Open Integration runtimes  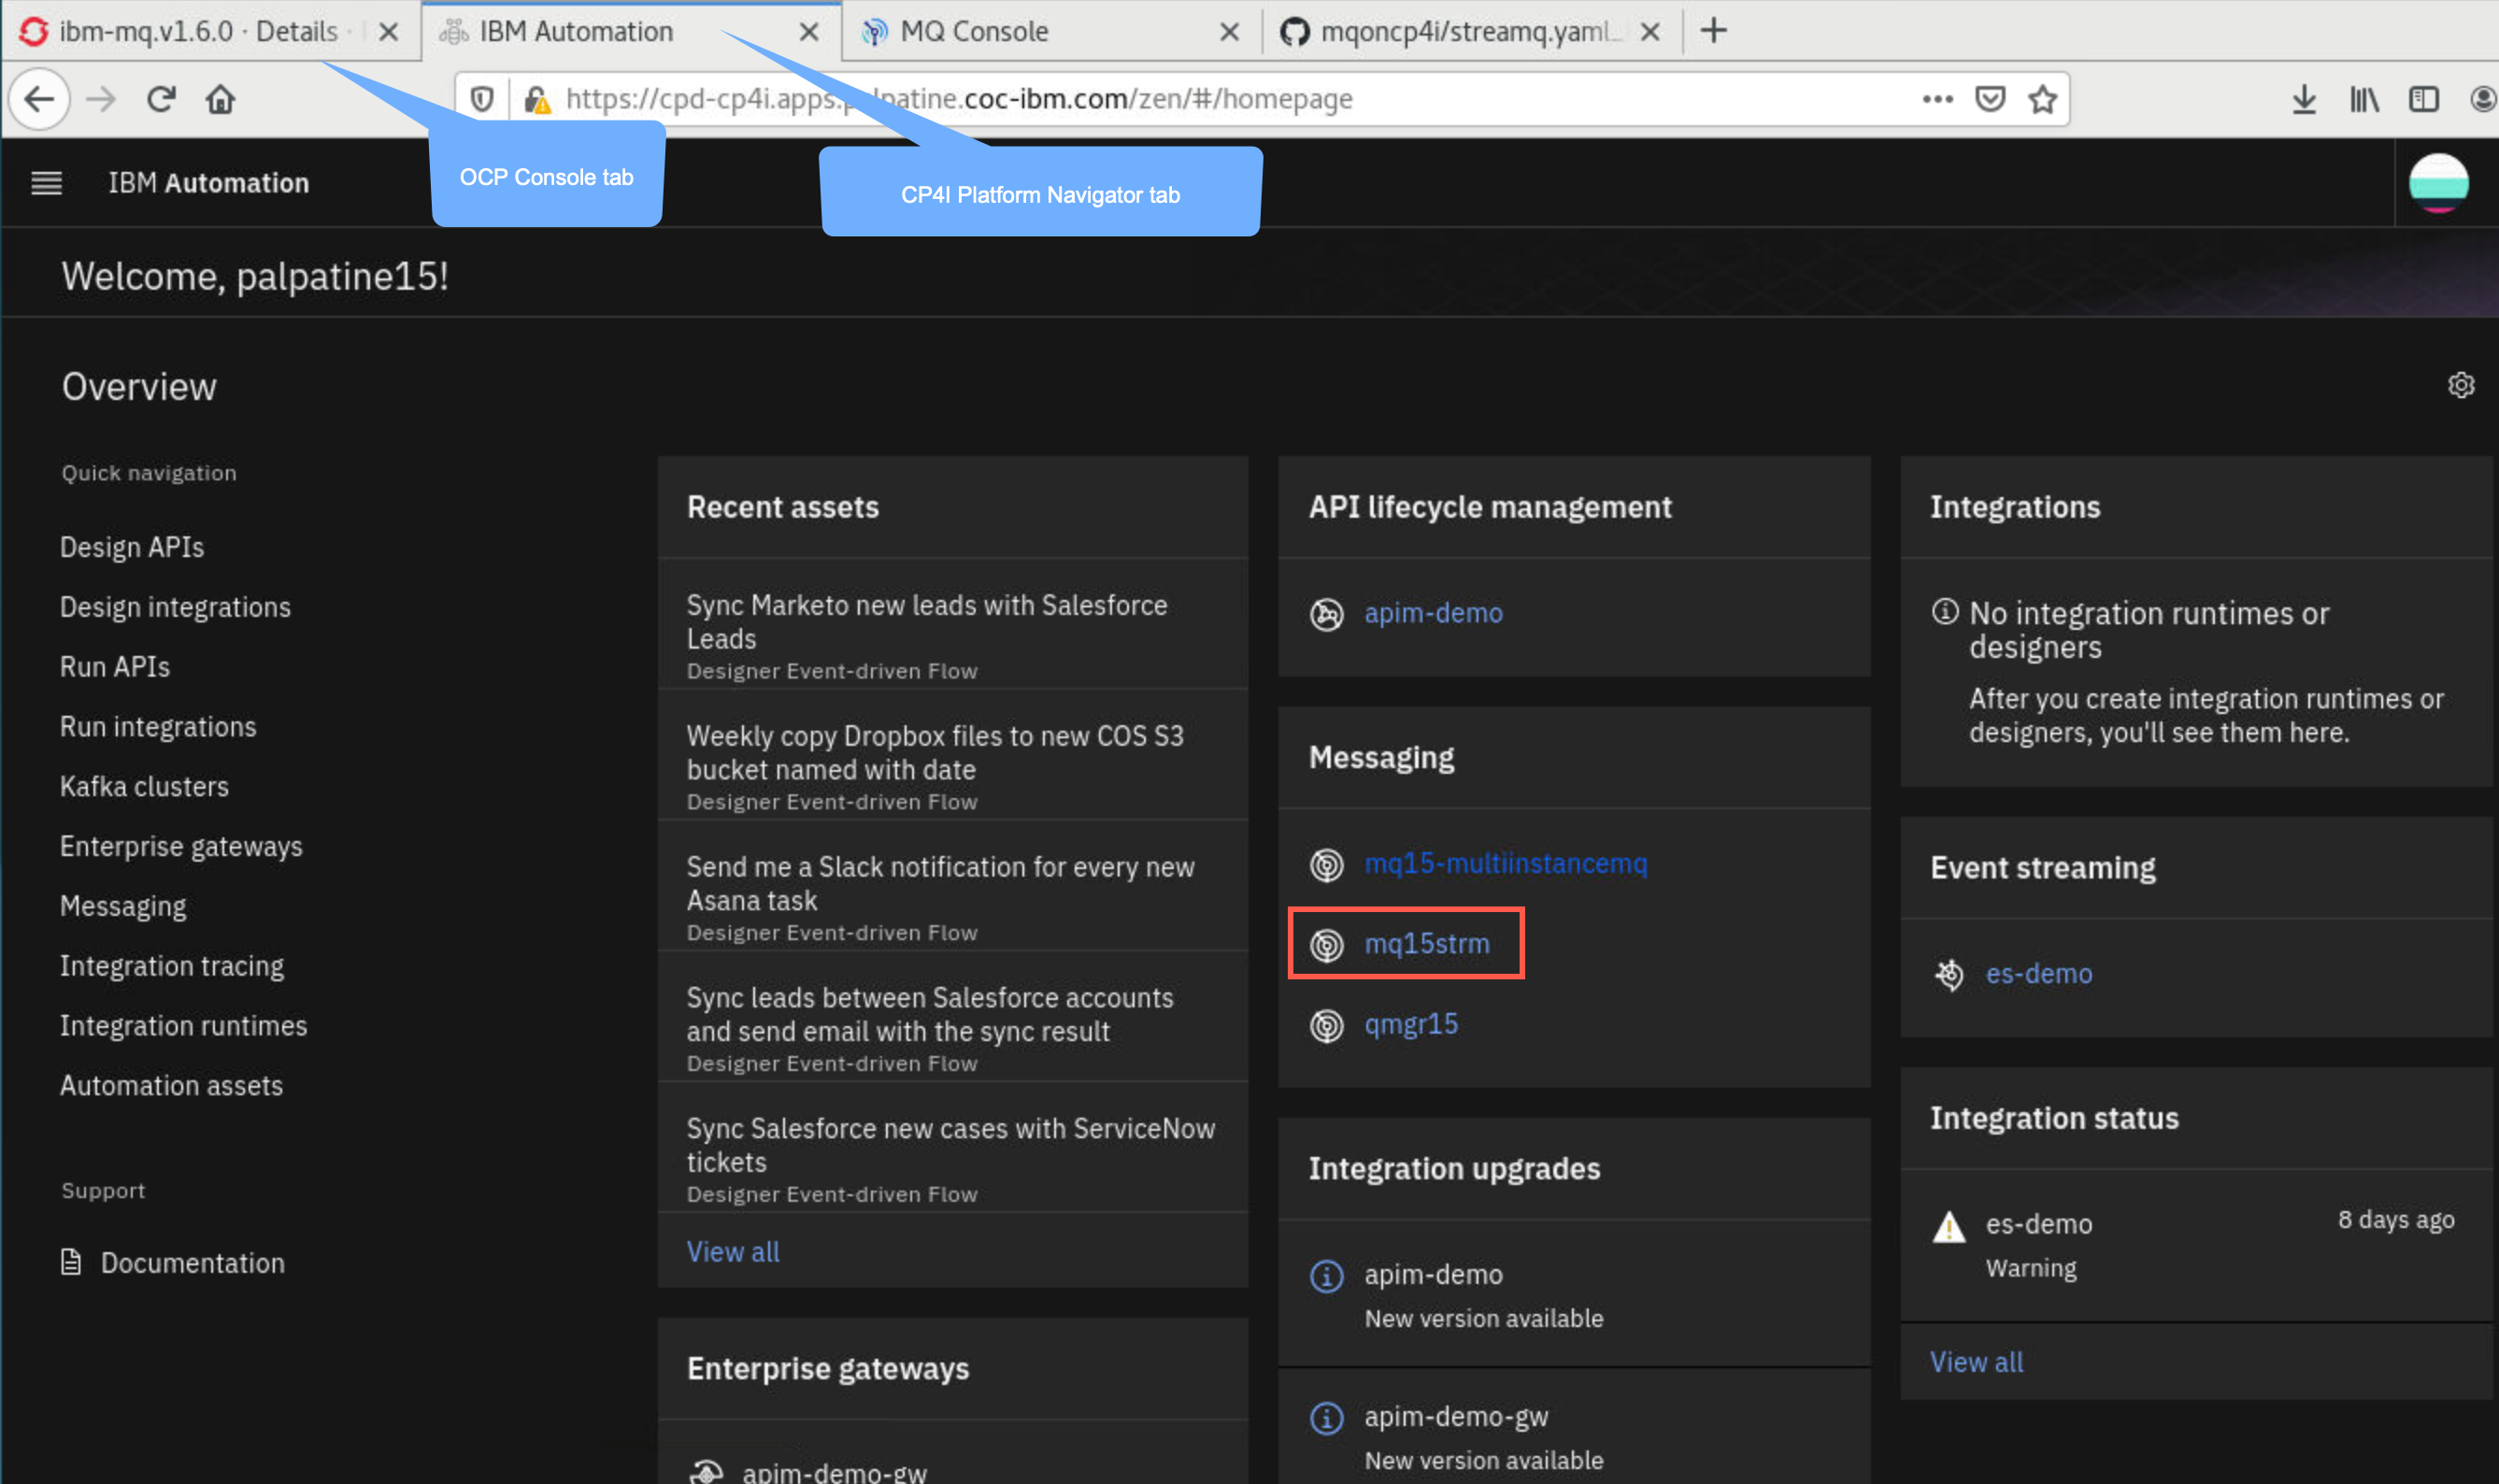183,1026
